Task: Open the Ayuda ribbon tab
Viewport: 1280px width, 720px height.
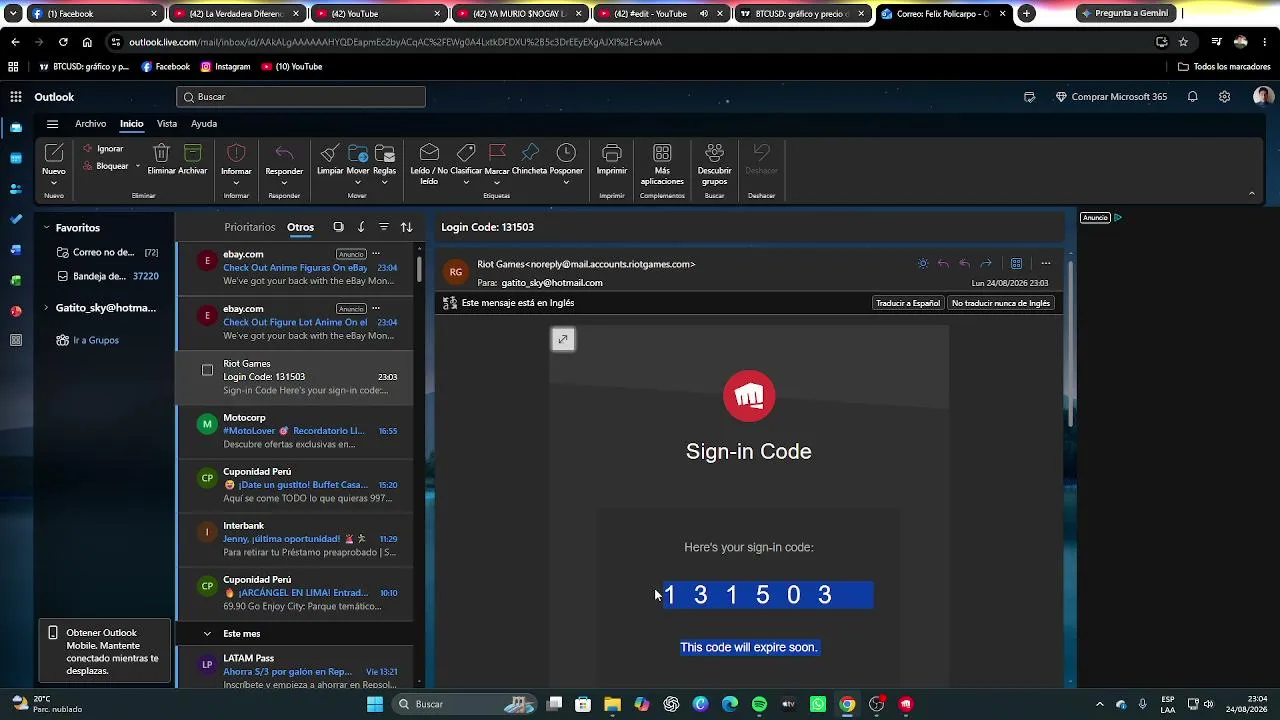Action: coord(204,124)
